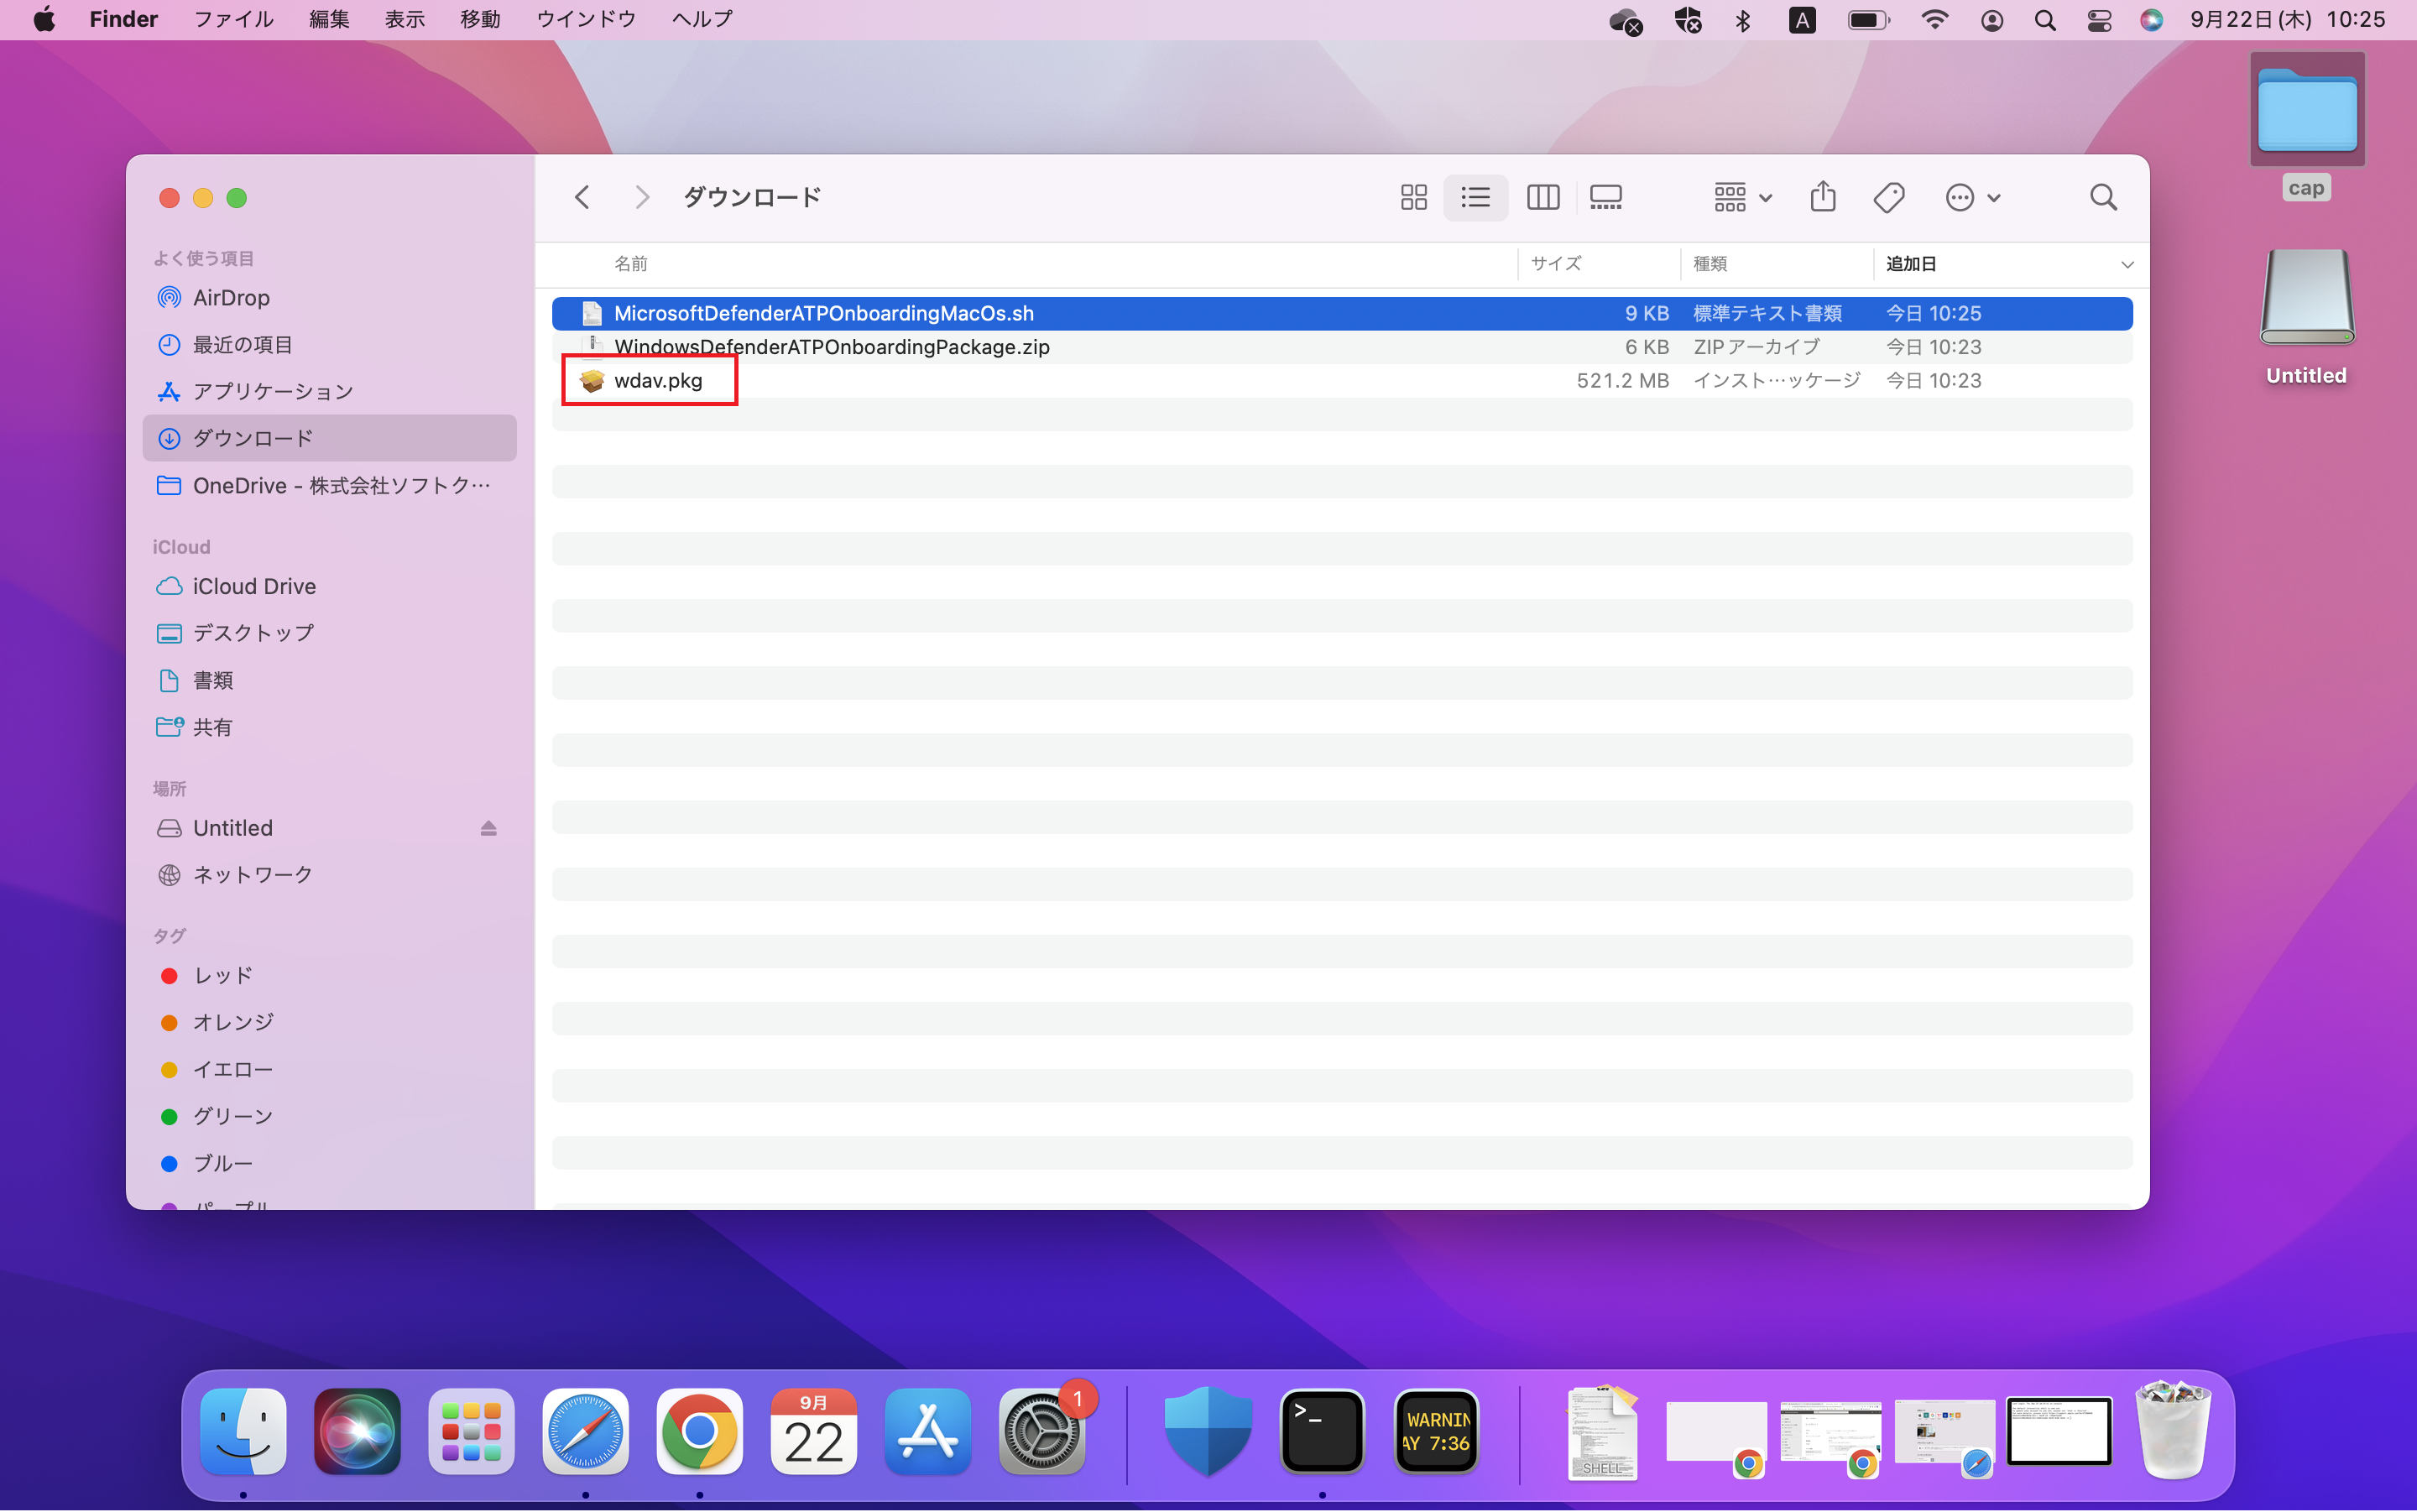Viewport: 2422px width, 1512px height.
Task: Open the ウインドウ menu
Action: [x=587, y=19]
